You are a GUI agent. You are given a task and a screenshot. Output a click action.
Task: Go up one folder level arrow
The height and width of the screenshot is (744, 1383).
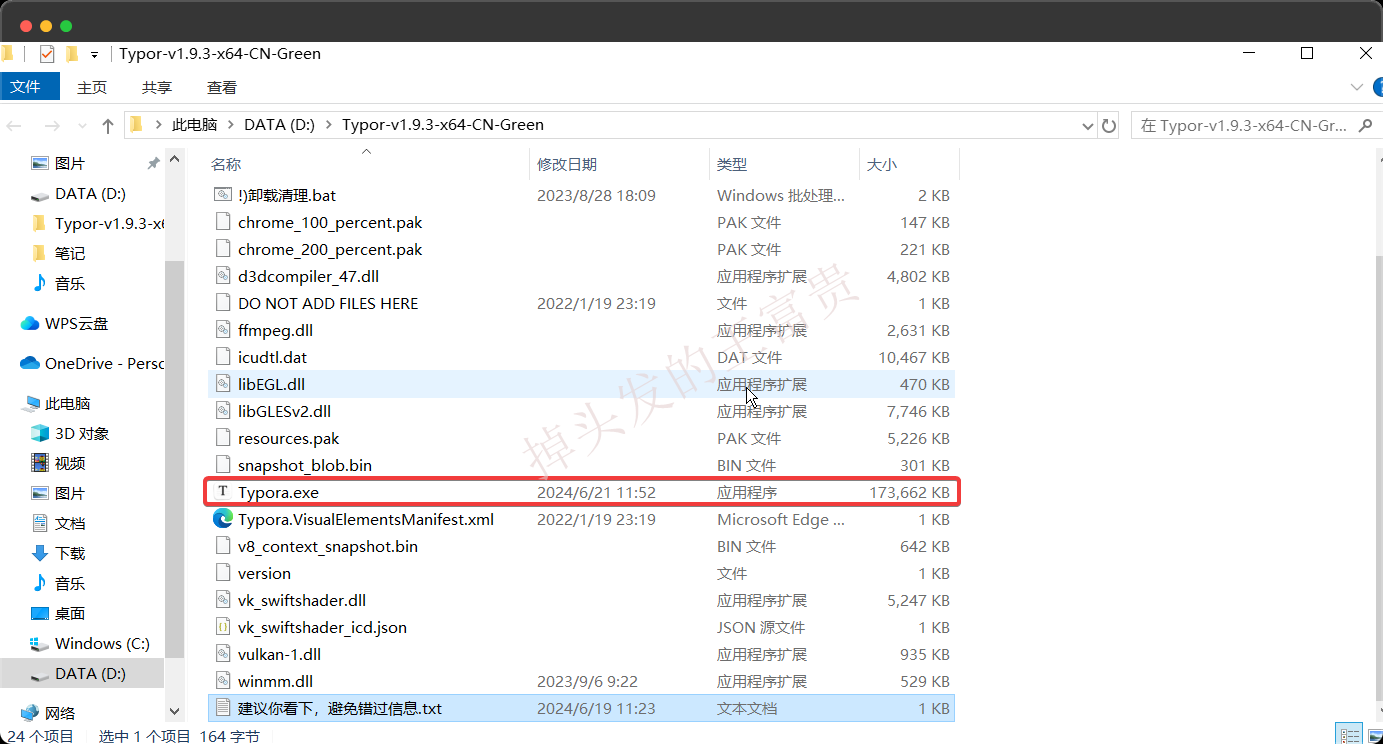pos(108,126)
